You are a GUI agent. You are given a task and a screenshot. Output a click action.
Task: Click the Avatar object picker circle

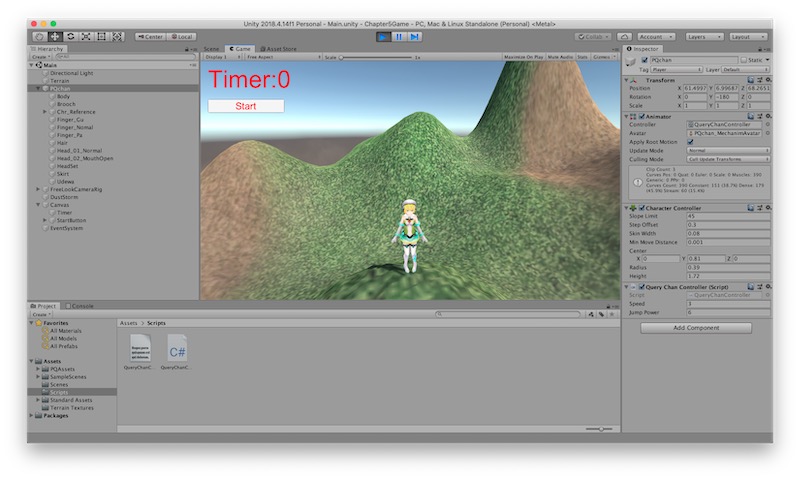(x=767, y=133)
